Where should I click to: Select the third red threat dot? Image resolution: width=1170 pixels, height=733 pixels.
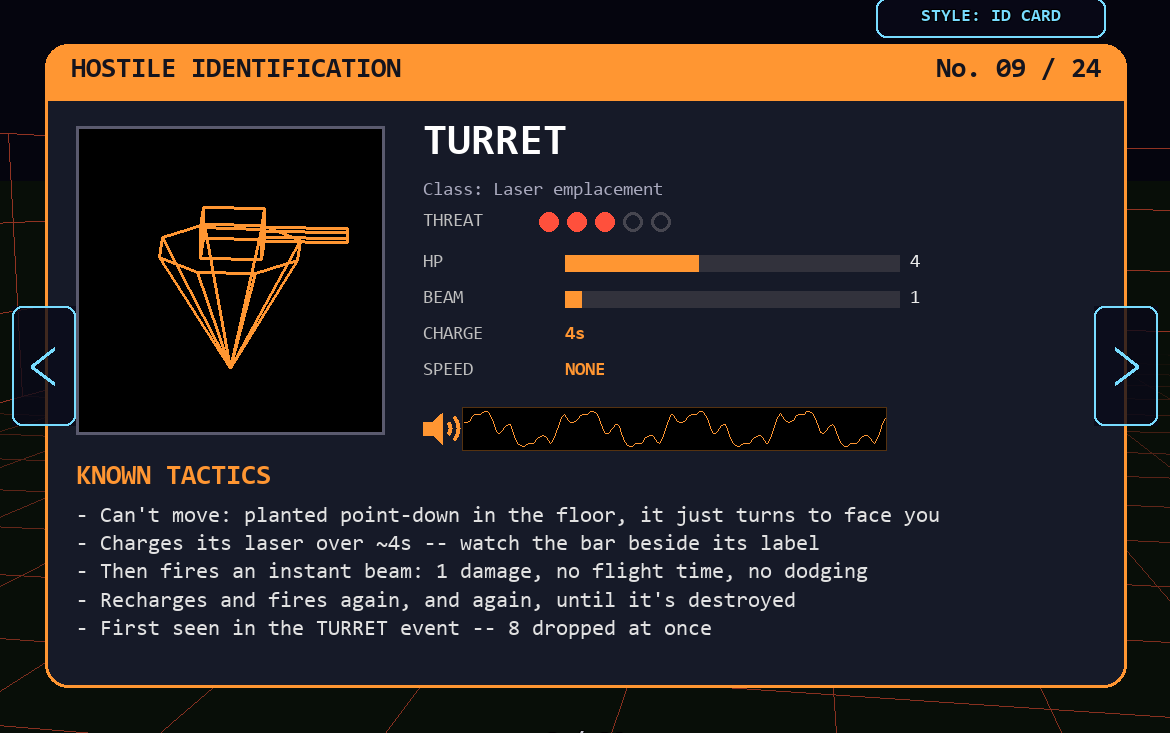605,222
